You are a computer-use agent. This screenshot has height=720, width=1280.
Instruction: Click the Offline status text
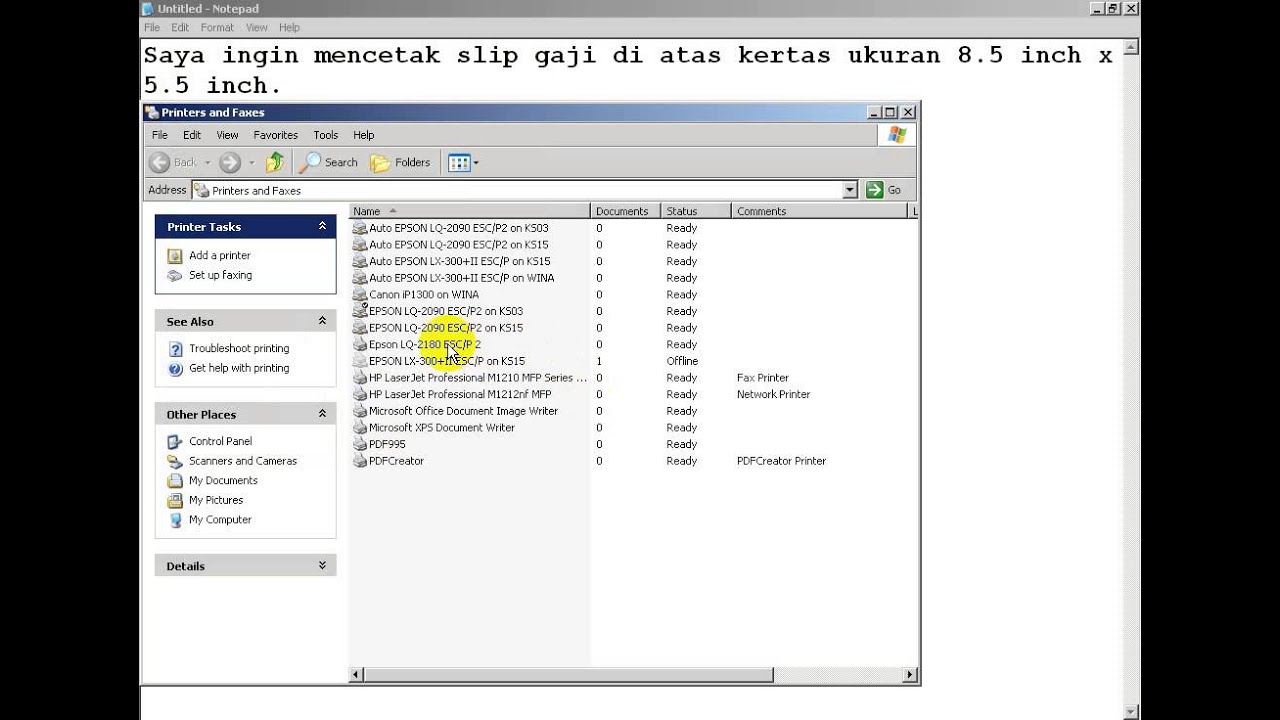tap(682, 361)
